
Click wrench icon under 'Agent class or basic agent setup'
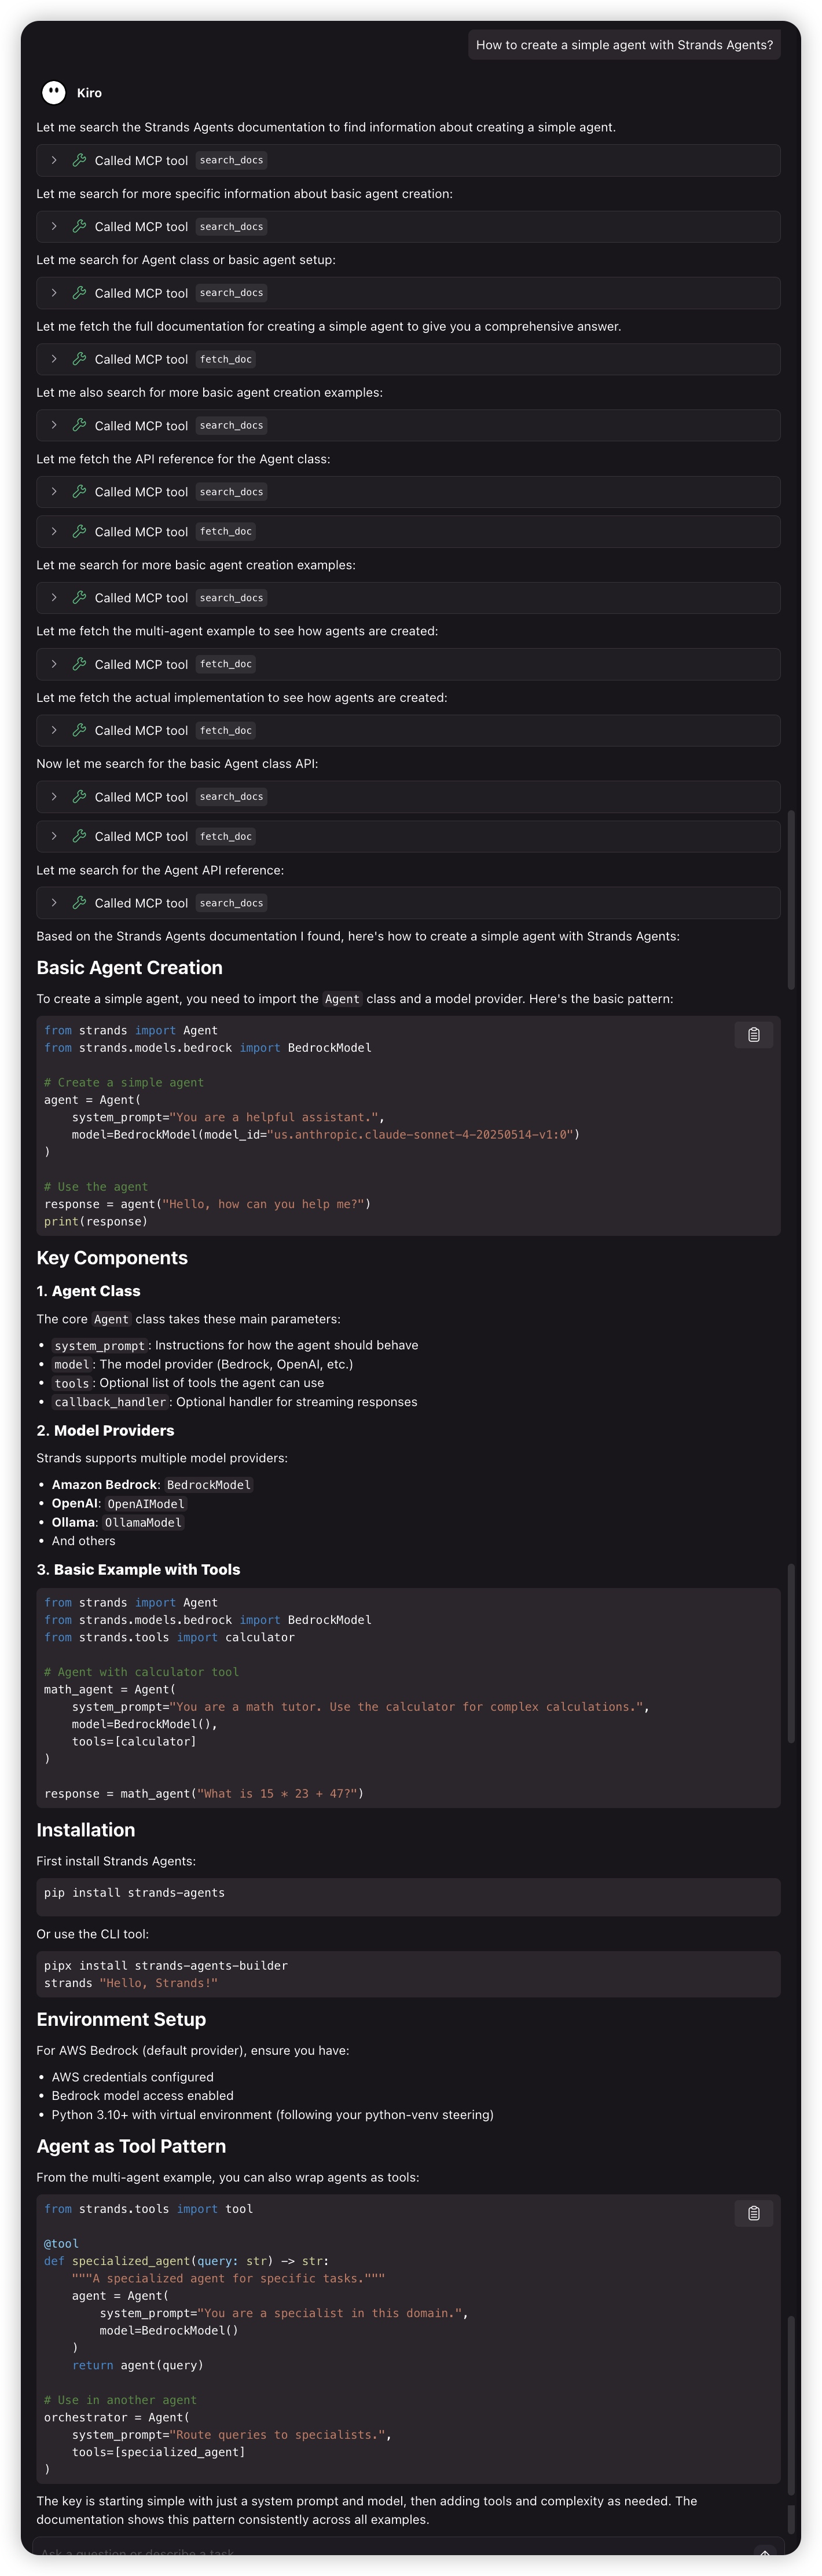click(79, 293)
